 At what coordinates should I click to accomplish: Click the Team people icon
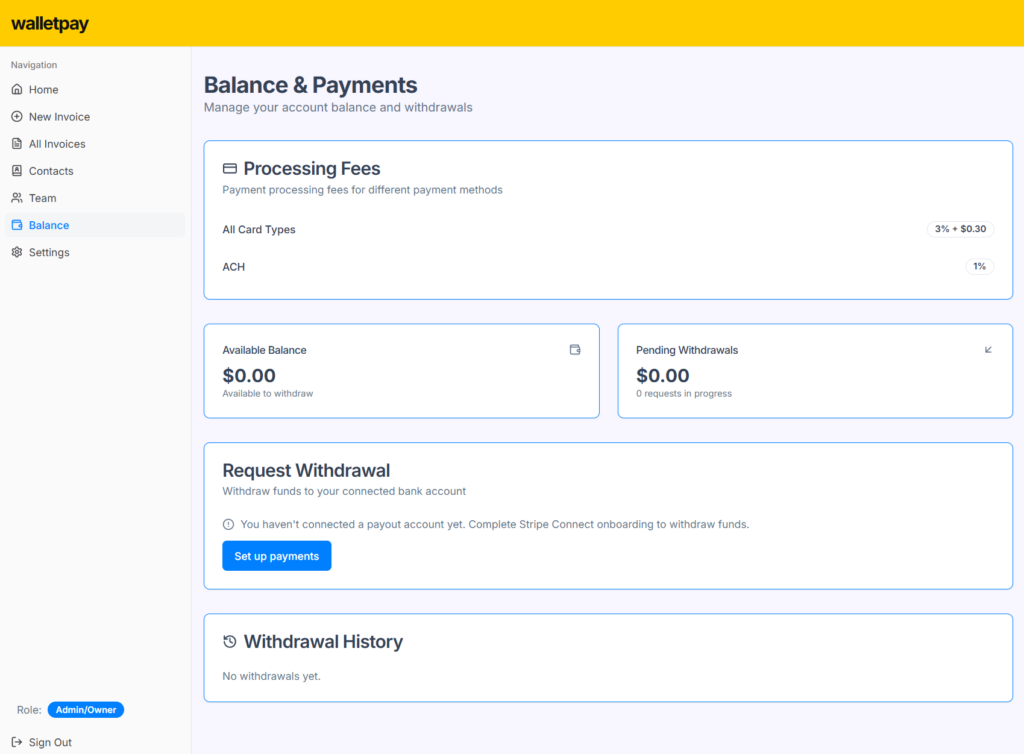click(x=17, y=198)
